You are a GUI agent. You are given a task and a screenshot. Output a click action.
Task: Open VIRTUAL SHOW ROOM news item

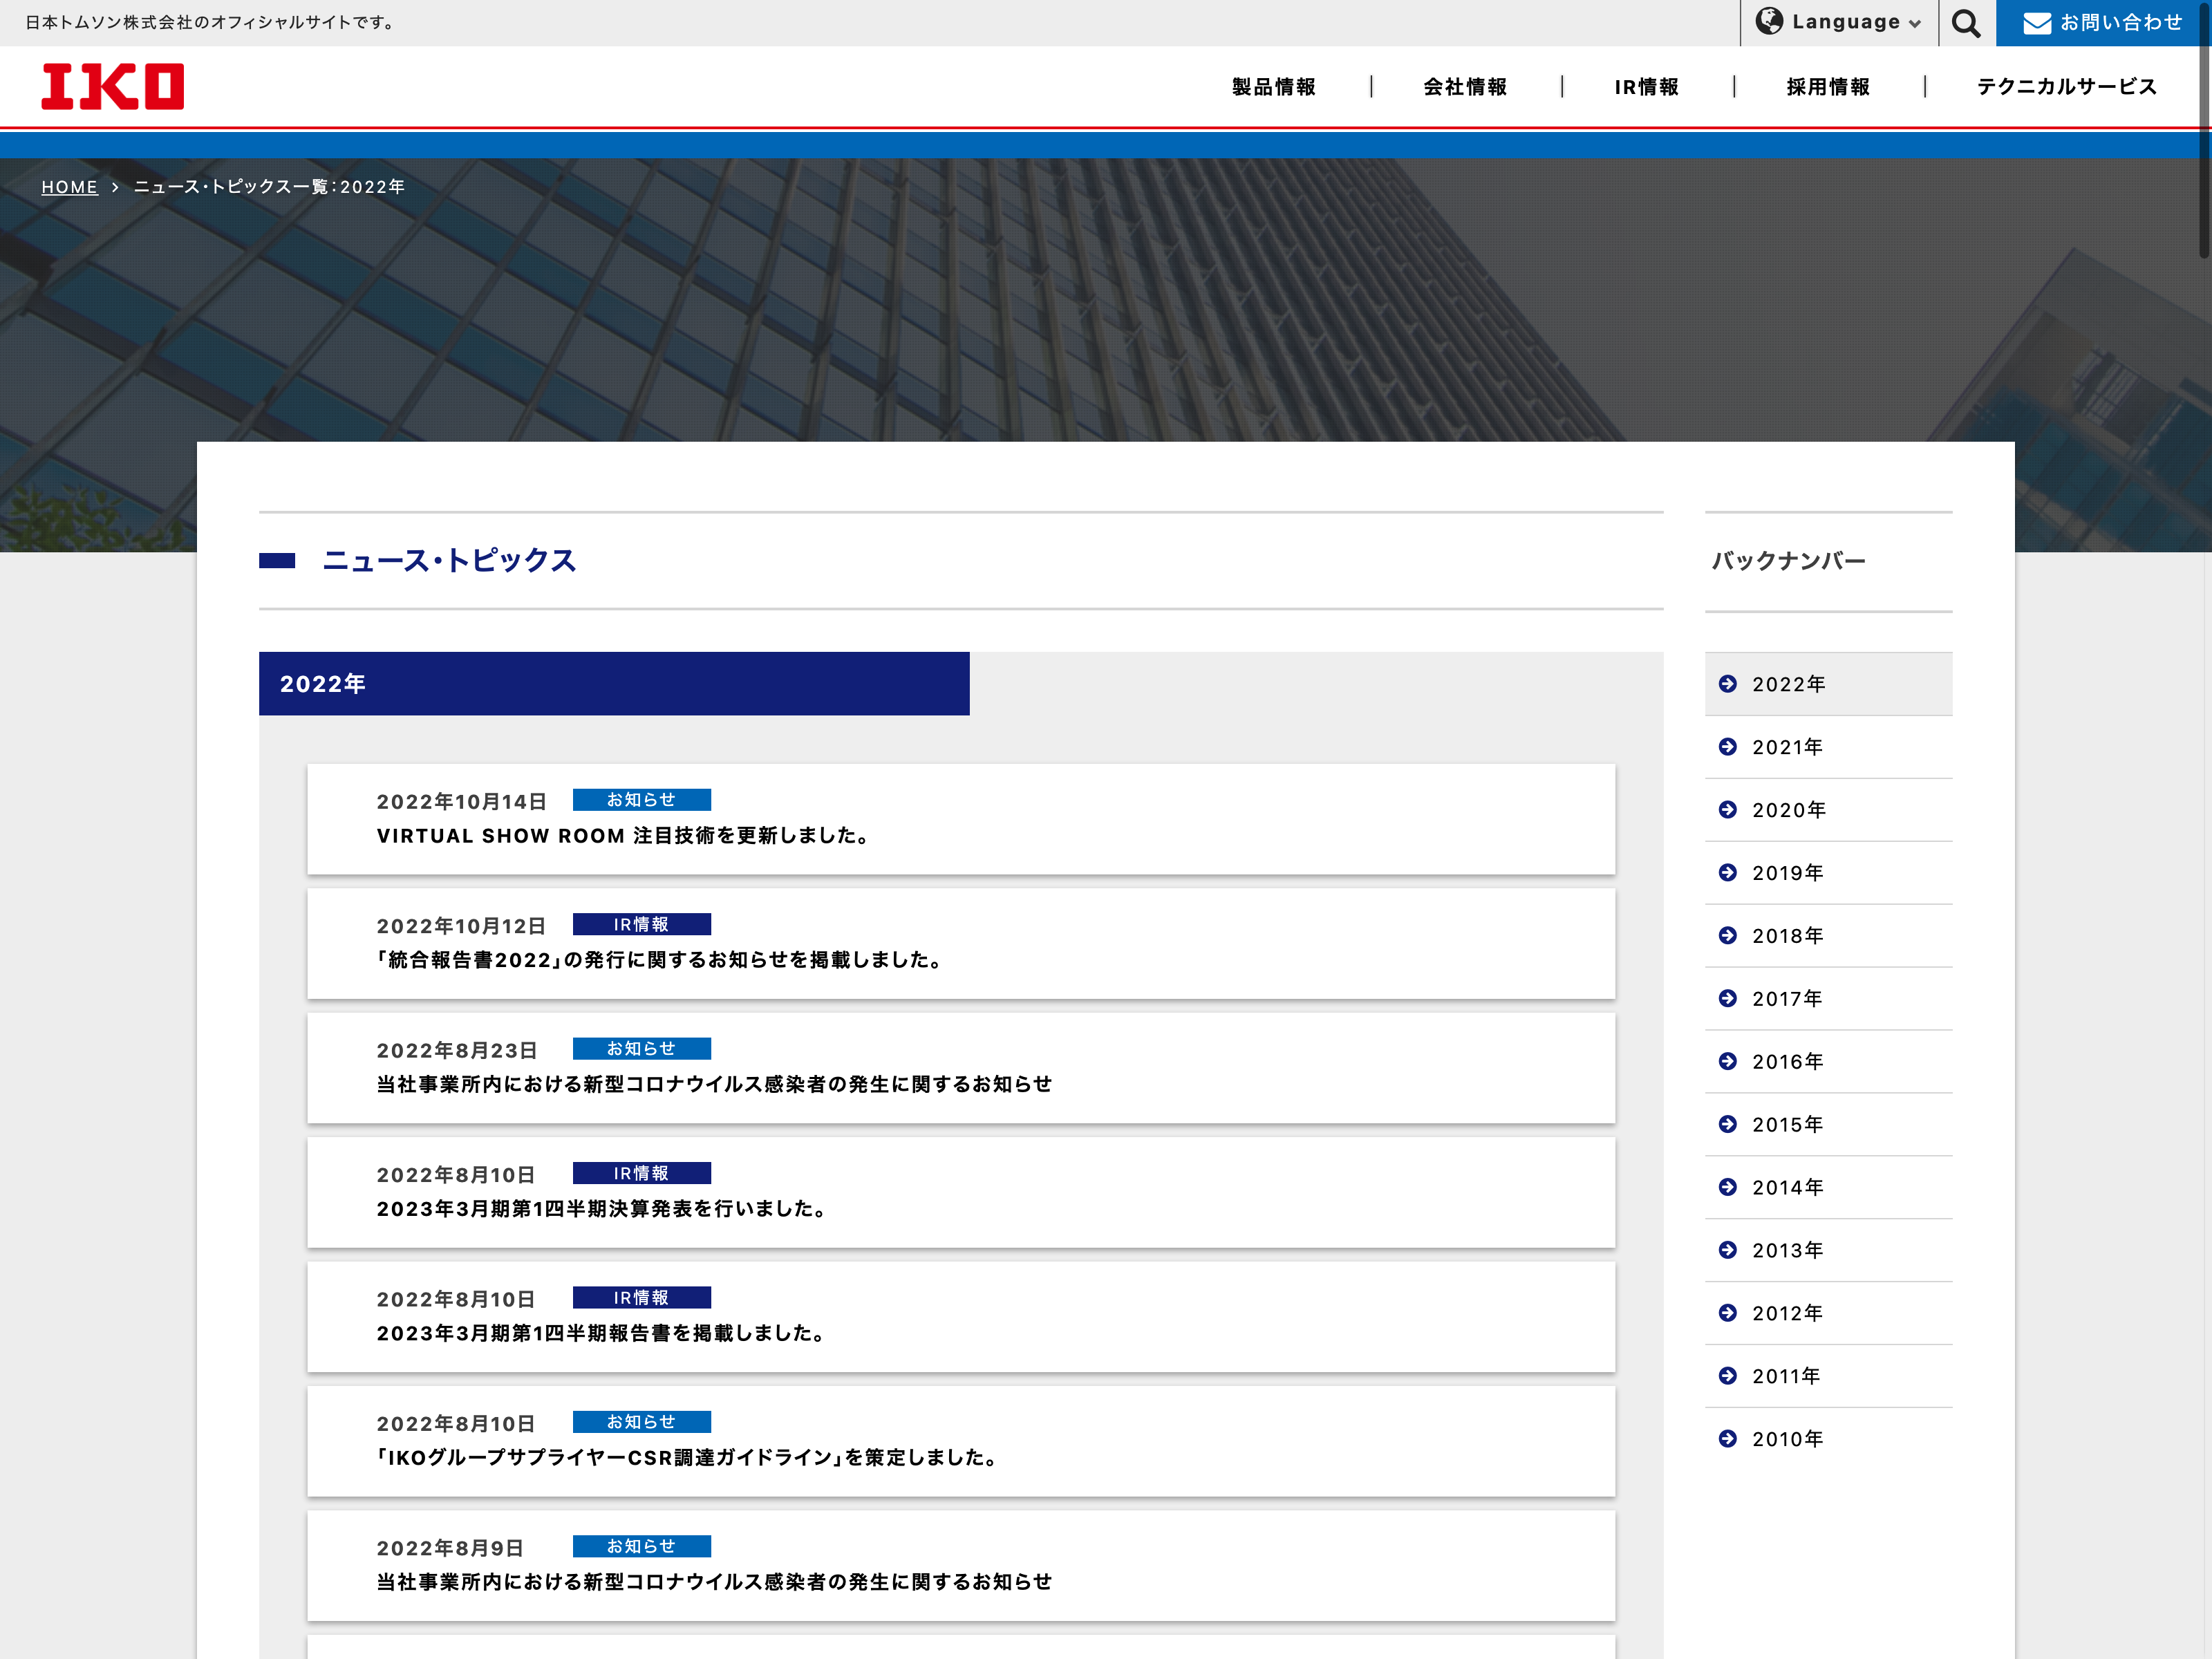coord(622,835)
